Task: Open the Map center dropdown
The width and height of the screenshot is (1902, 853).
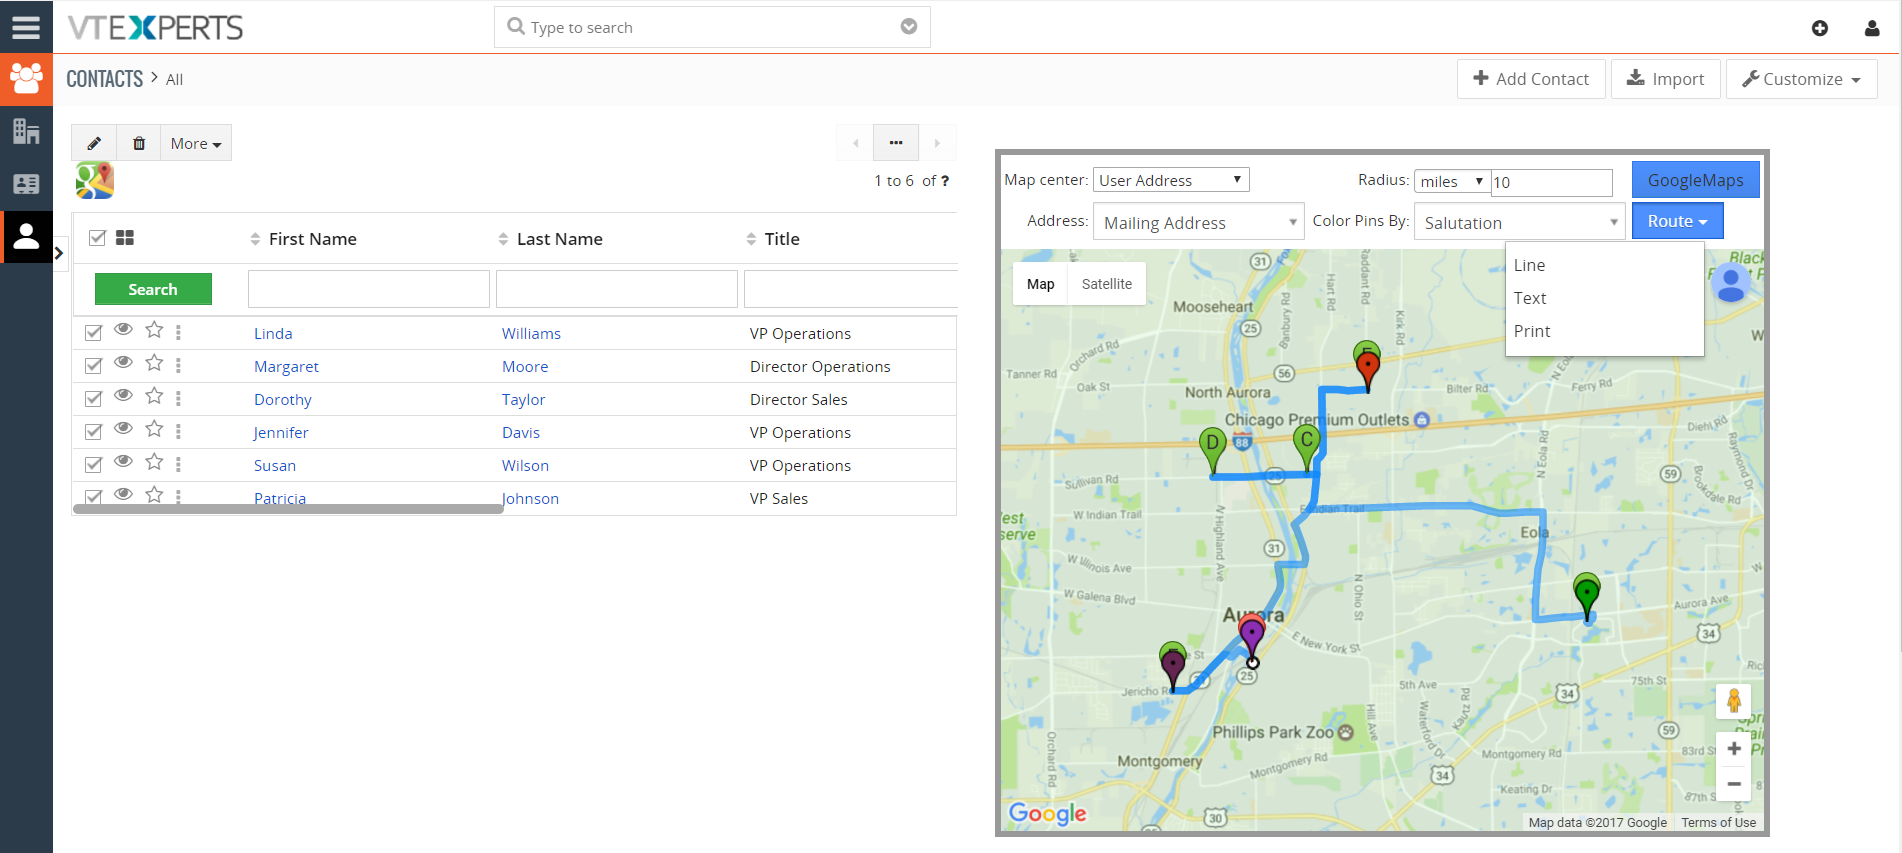Action: [x=1171, y=180]
